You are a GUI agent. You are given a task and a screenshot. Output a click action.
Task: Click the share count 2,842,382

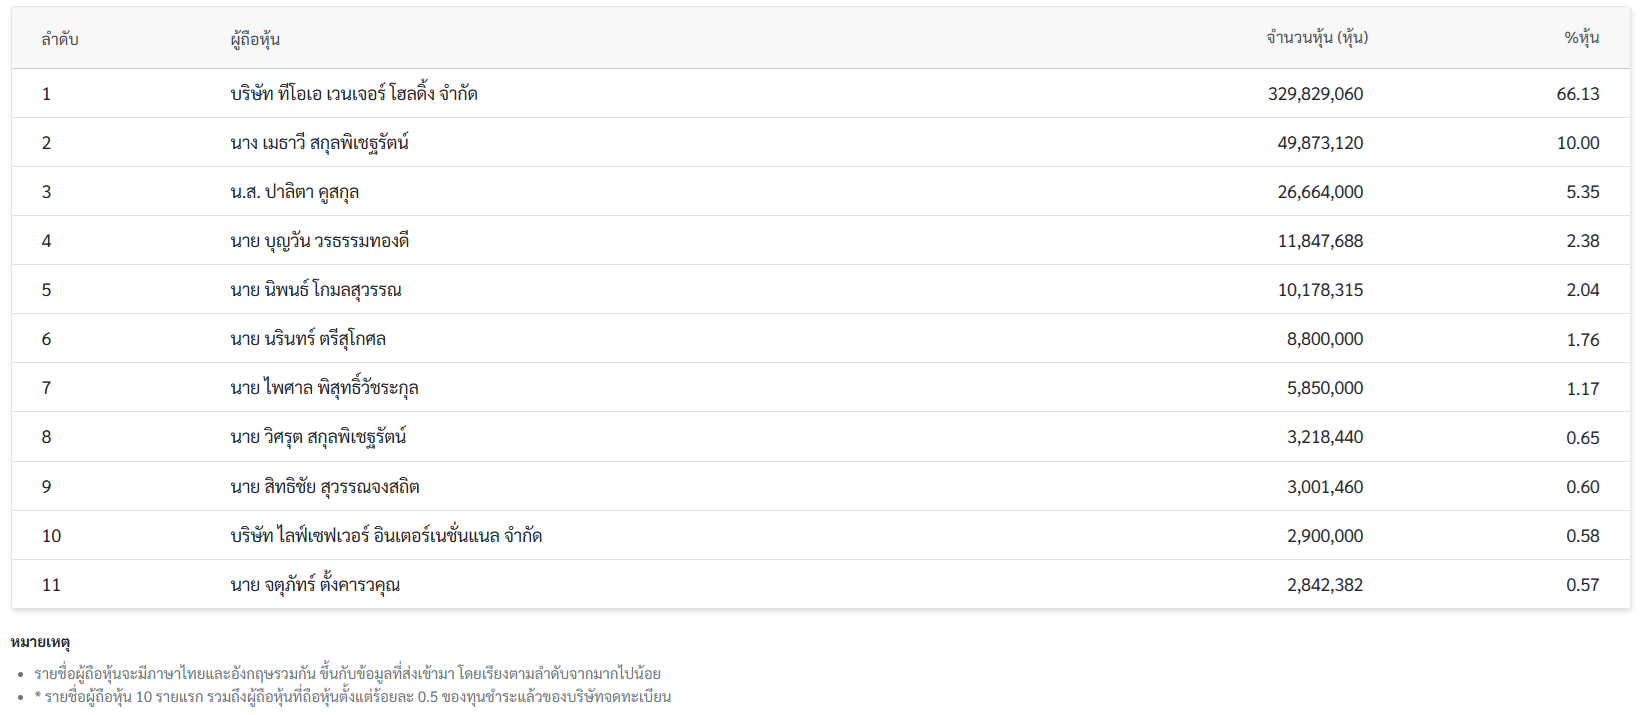[x=1324, y=585]
